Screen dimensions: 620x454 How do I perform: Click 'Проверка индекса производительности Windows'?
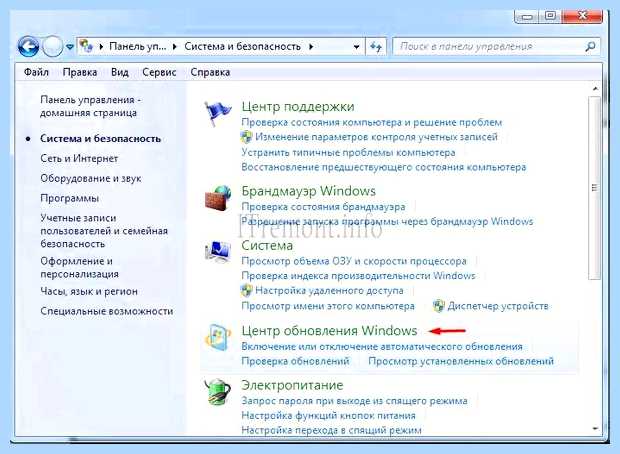click(358, 276)
